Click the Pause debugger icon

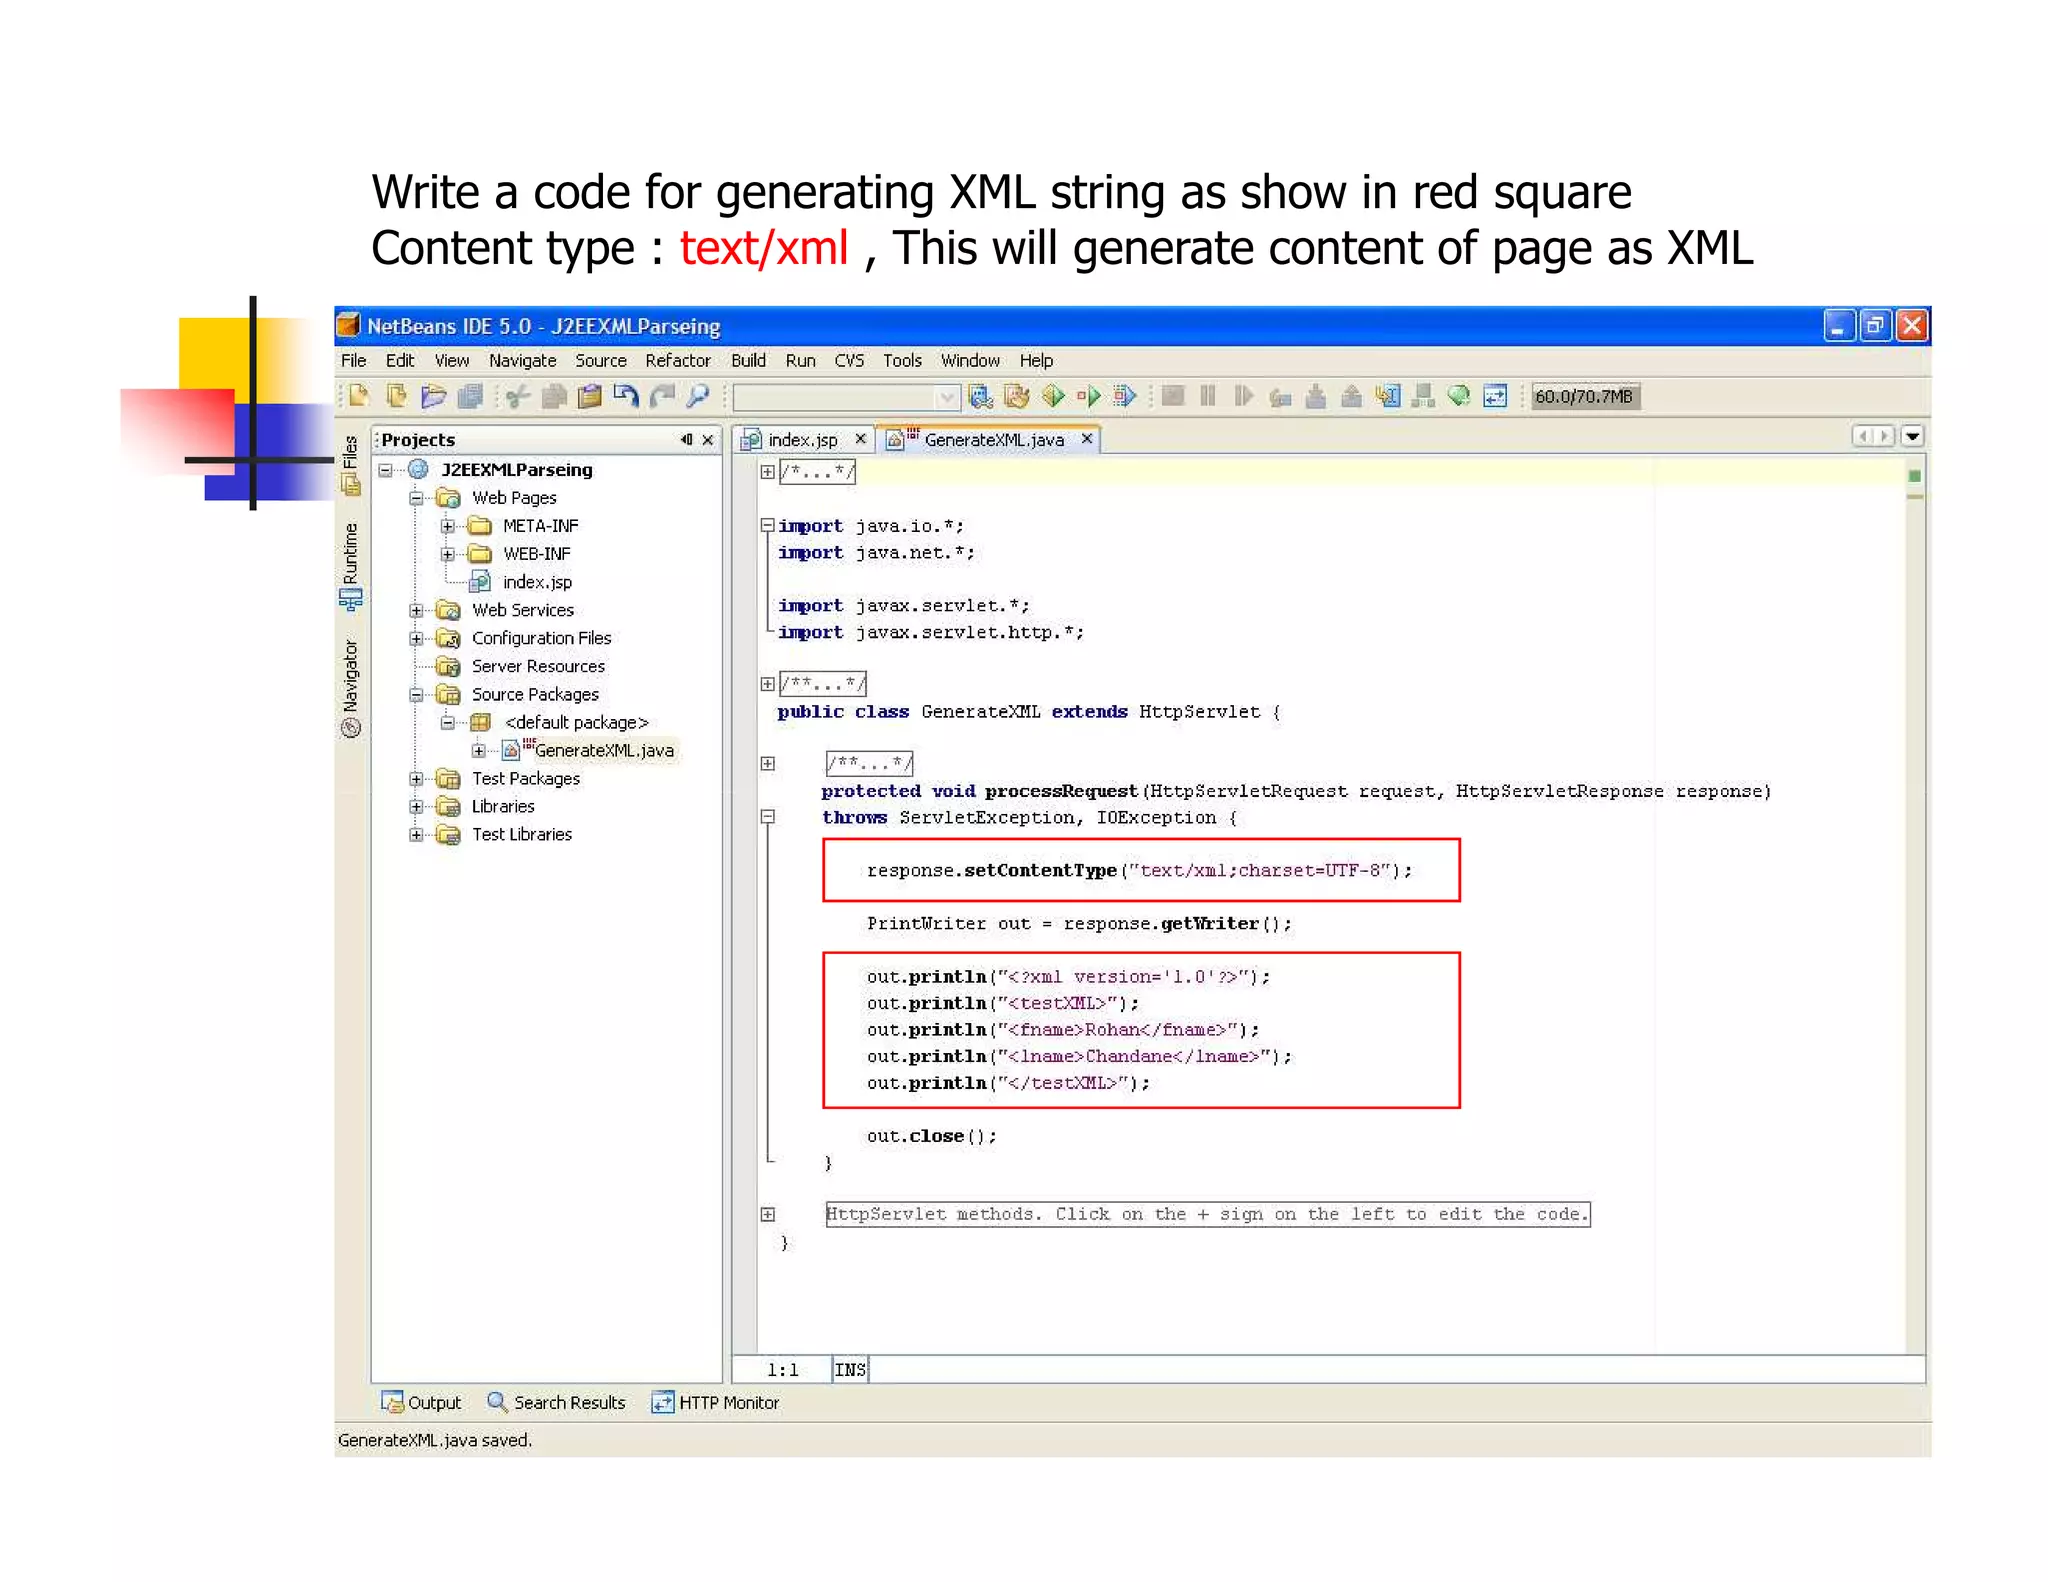click(x=1208, y=397)
